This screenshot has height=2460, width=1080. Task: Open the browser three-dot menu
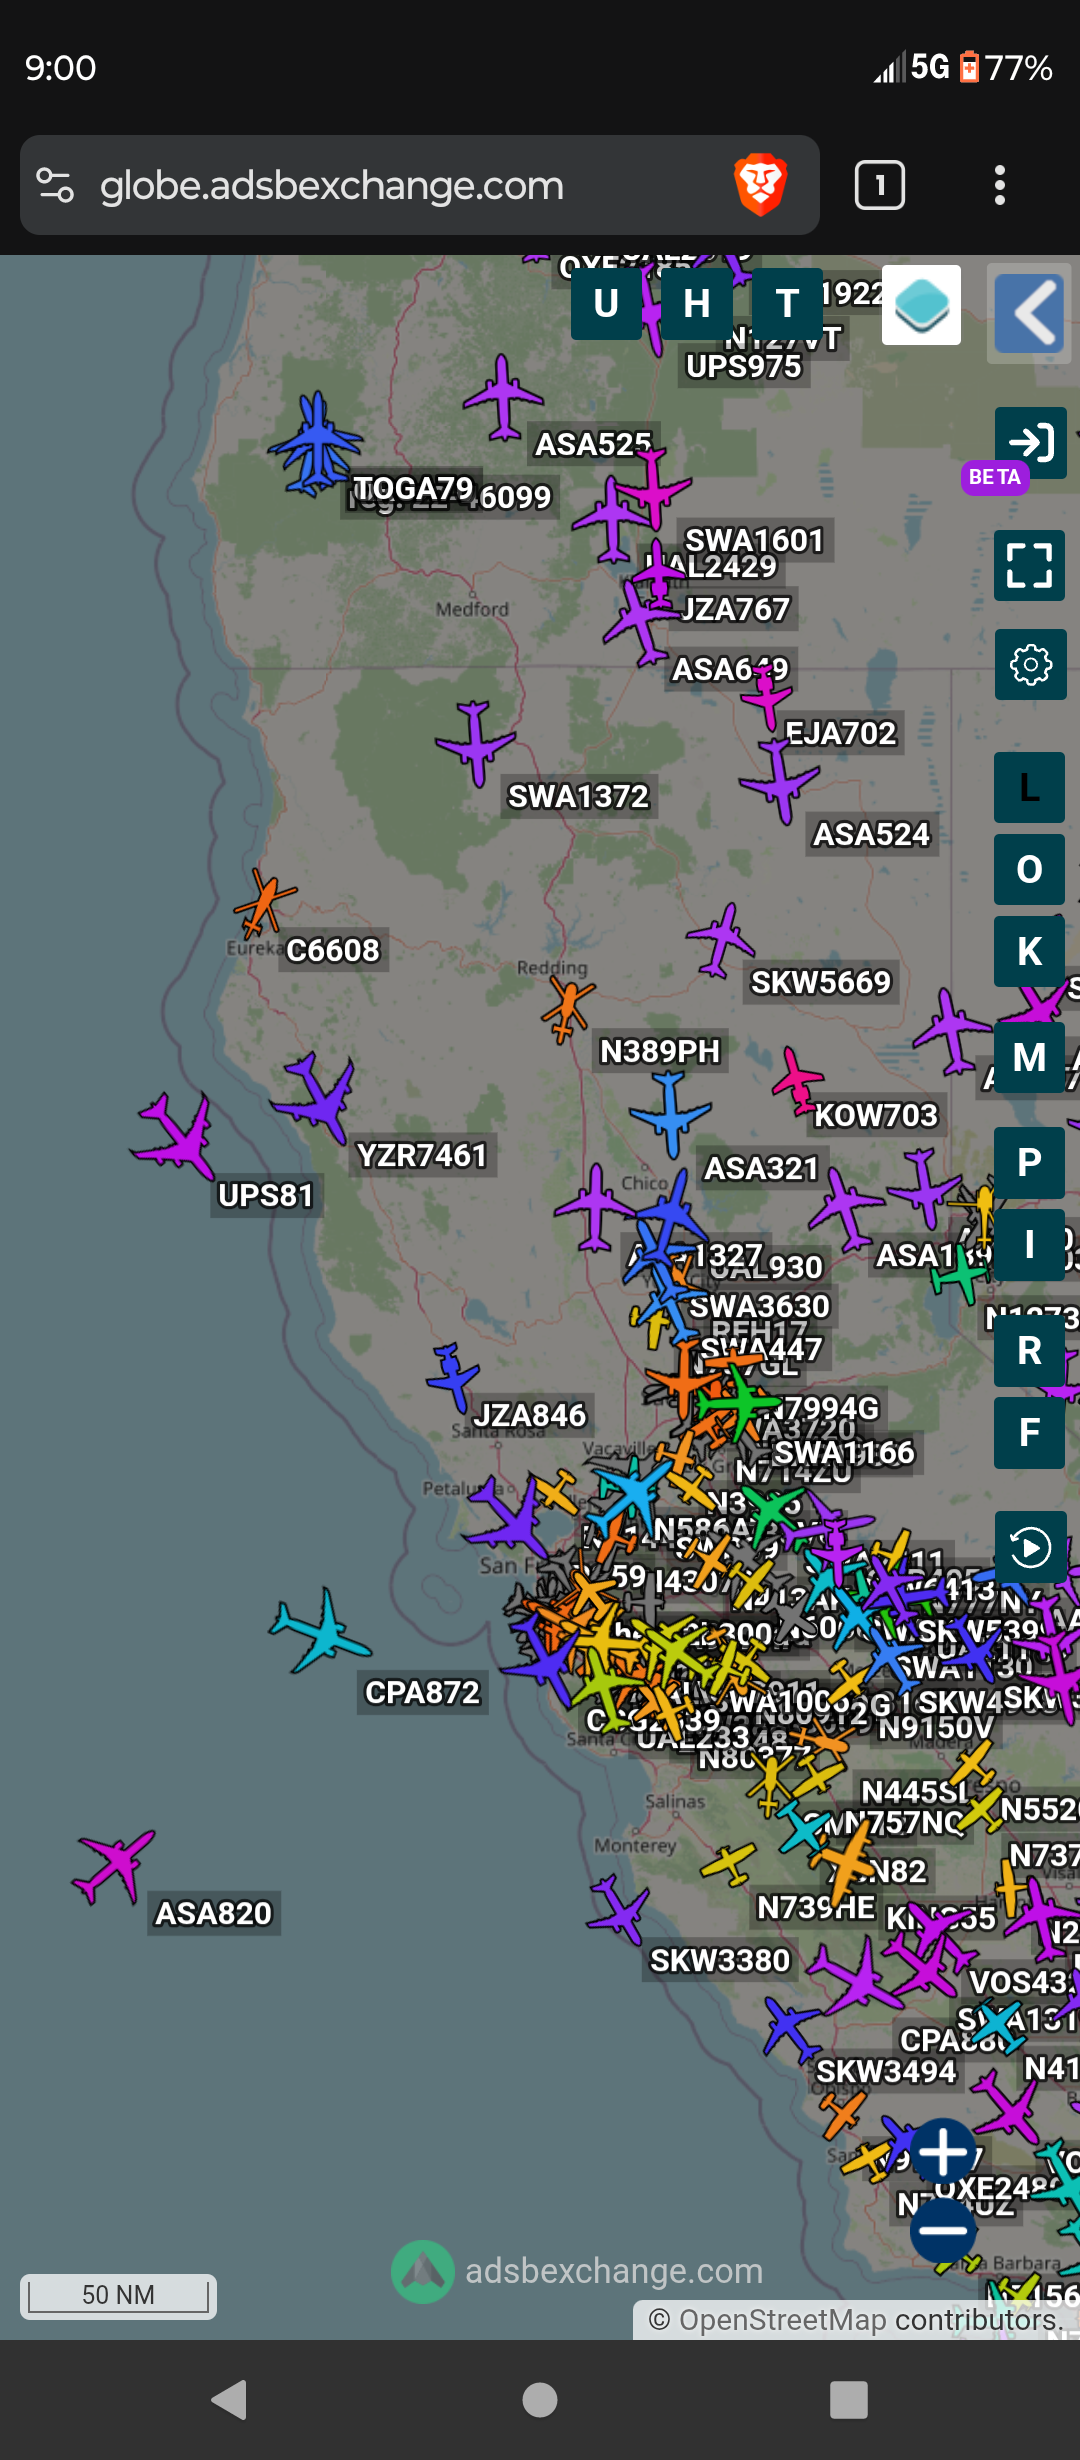[999, 185]
